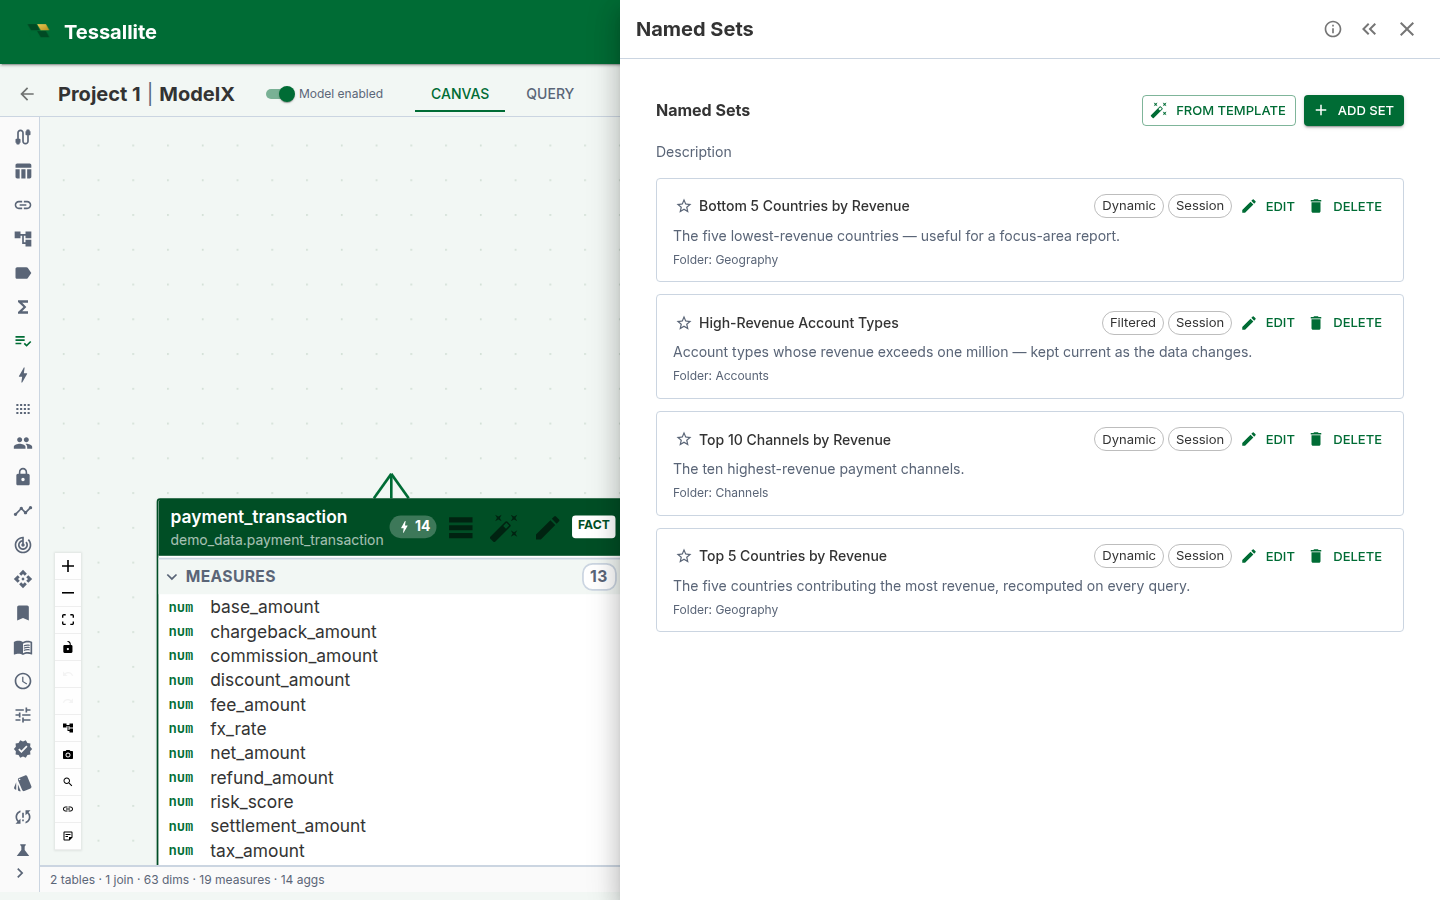Select the fx_rate measure row

pos(389,729)
